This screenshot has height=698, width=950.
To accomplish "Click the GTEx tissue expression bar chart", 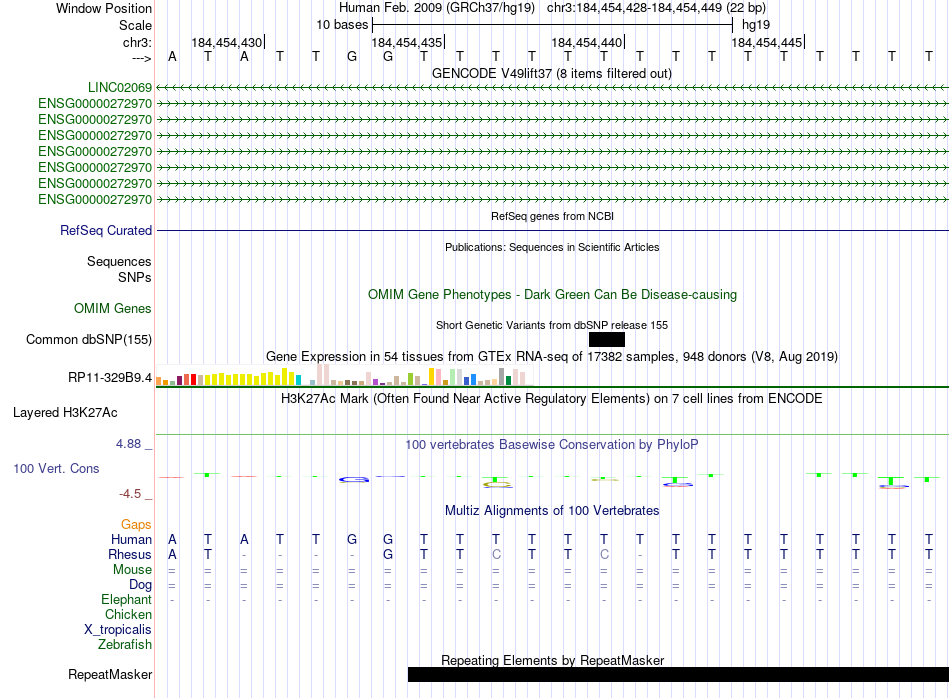I will pos(344,375).
